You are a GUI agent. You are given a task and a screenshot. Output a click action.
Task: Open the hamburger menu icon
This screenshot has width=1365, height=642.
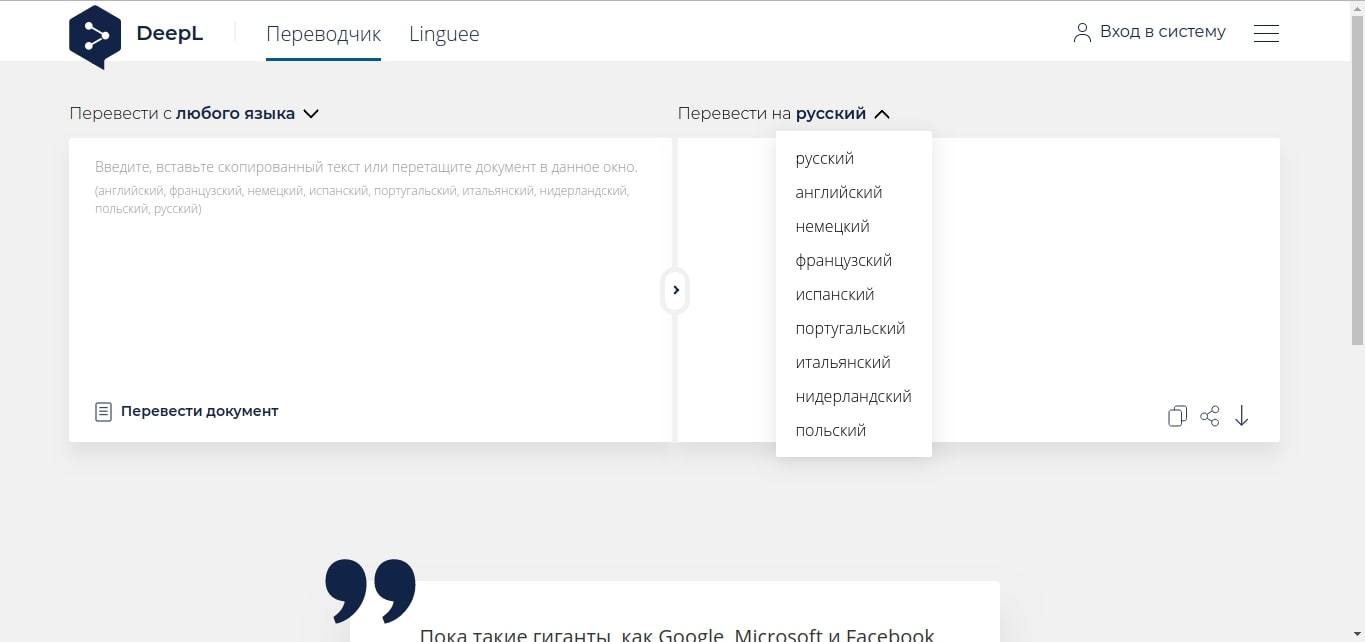(1266, 33)
